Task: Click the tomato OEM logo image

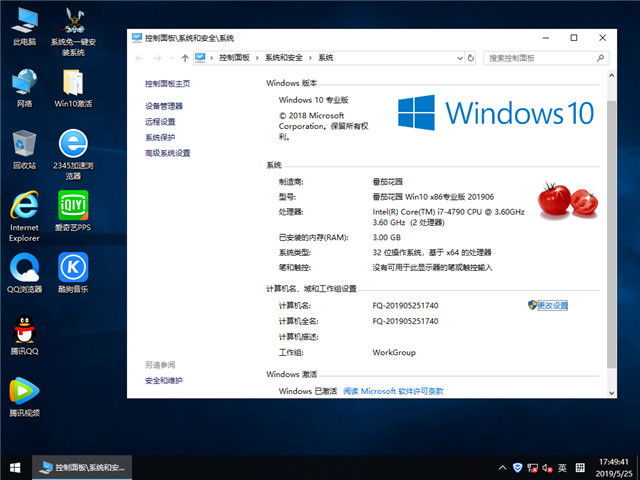Action: 568,200
